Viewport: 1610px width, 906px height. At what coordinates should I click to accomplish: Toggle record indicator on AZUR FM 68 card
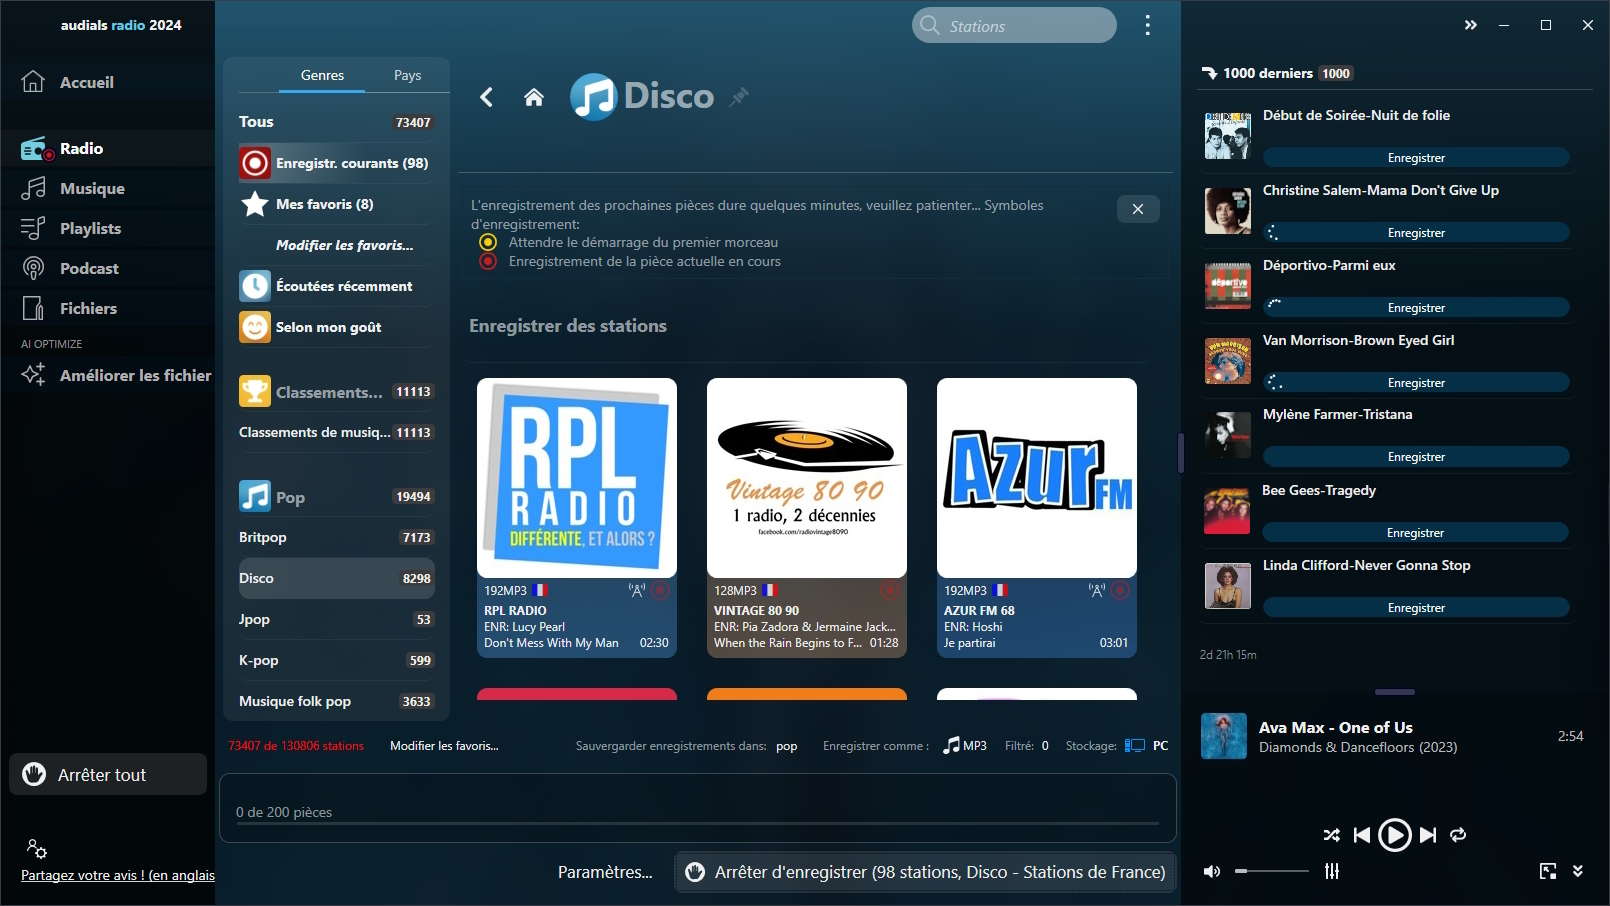pos(1120,591)
